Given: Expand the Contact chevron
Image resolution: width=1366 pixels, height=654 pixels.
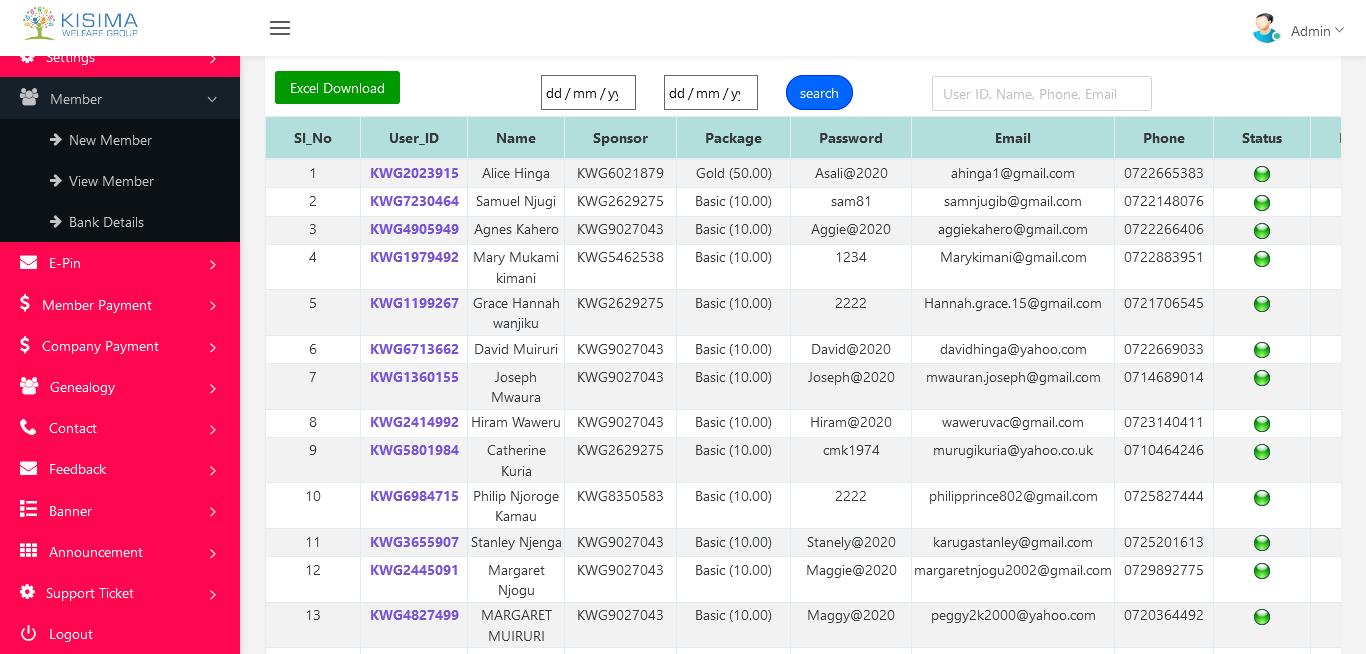Looking at the screenshot, I should (213, 429).
